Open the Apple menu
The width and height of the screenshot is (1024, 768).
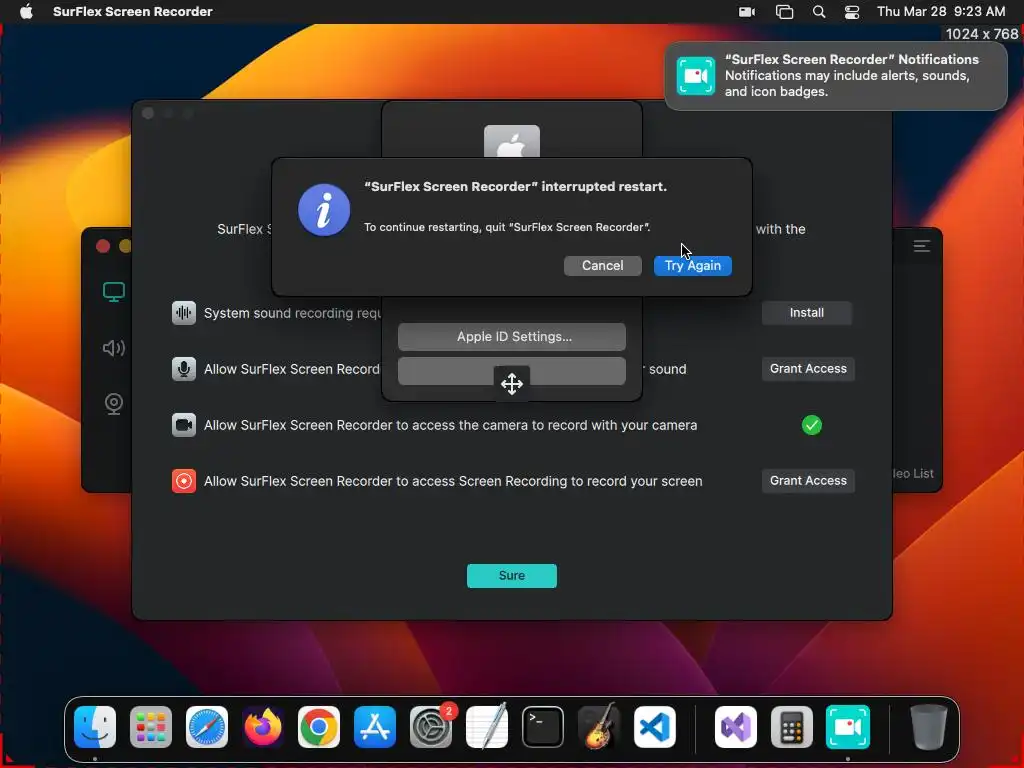[26, 12]
